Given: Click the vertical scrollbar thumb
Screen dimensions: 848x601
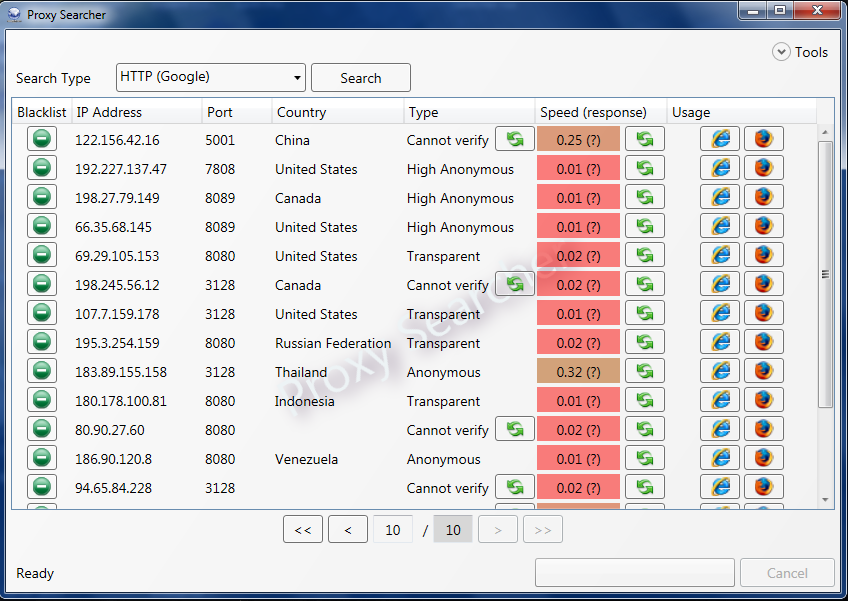Looking at the screenshot, I should click(825, 274).
